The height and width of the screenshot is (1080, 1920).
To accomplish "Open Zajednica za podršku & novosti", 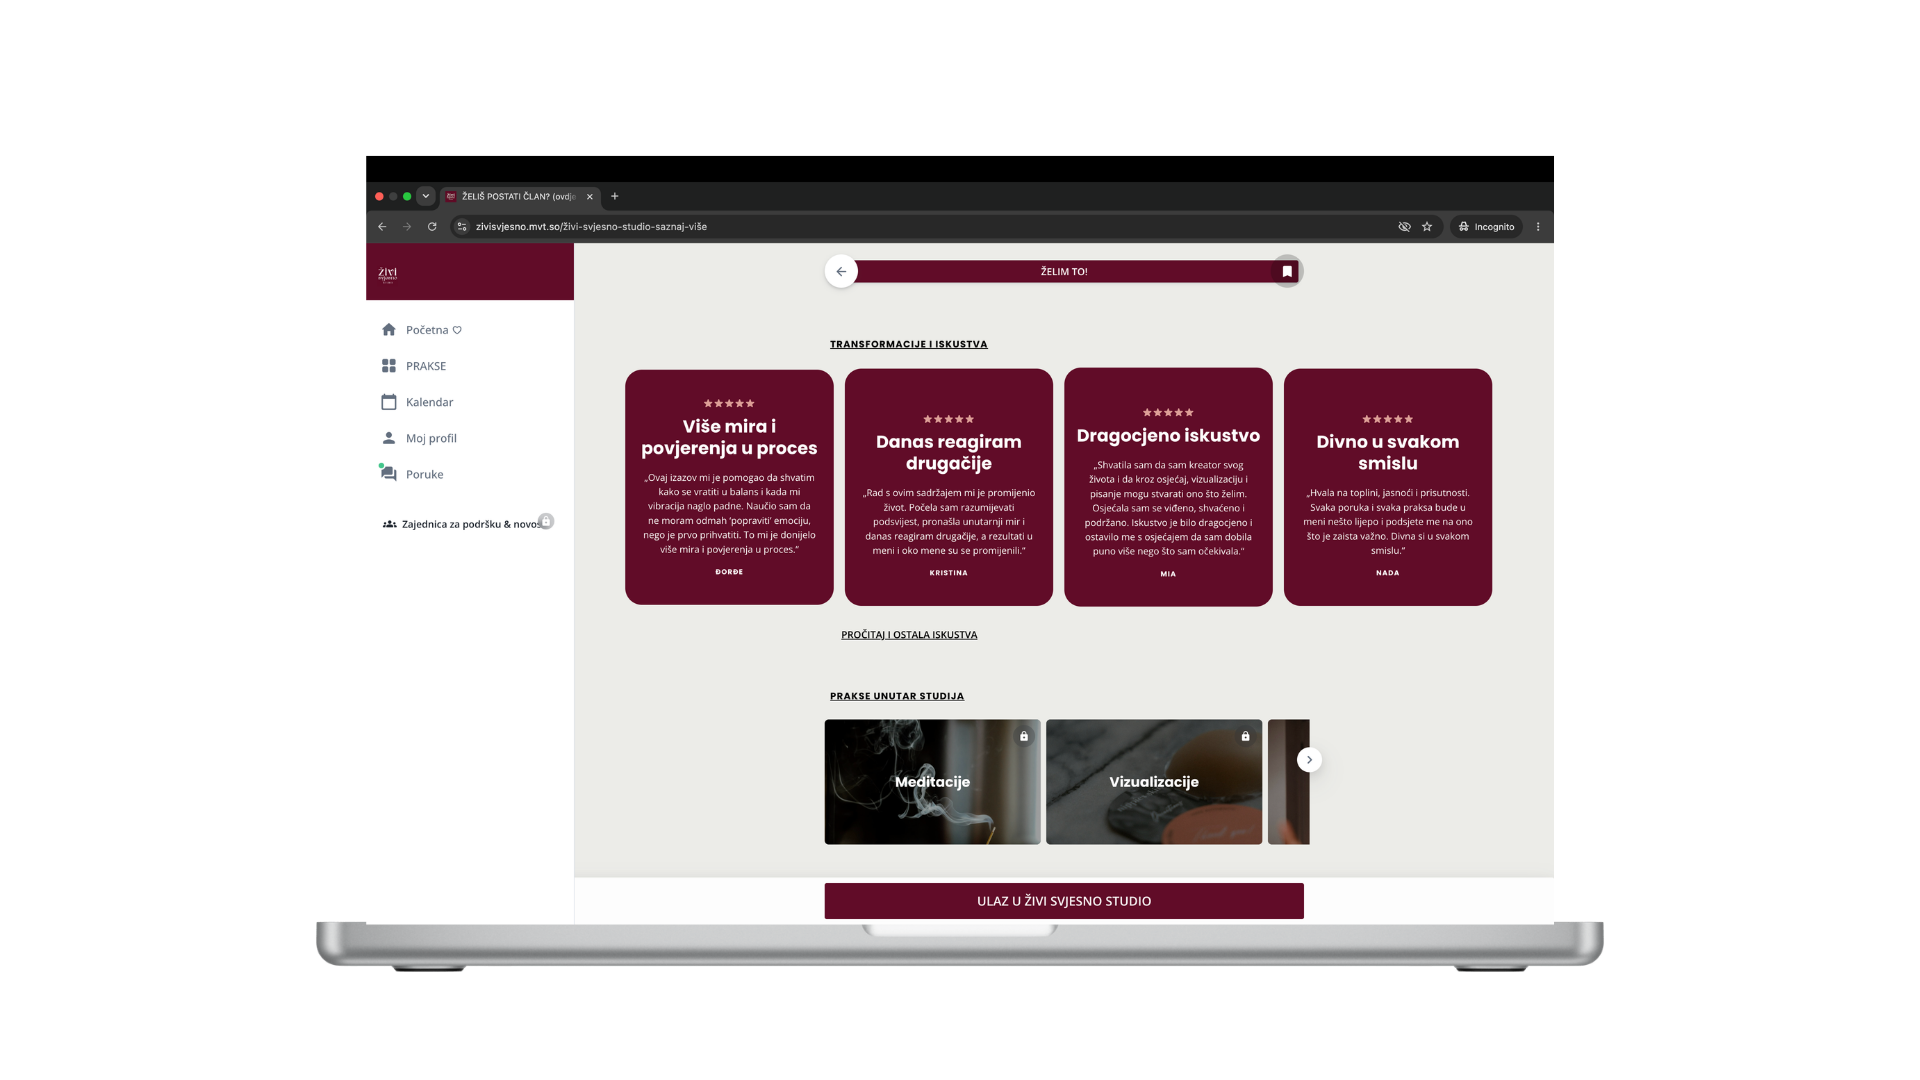I will (x=470, y=524).
